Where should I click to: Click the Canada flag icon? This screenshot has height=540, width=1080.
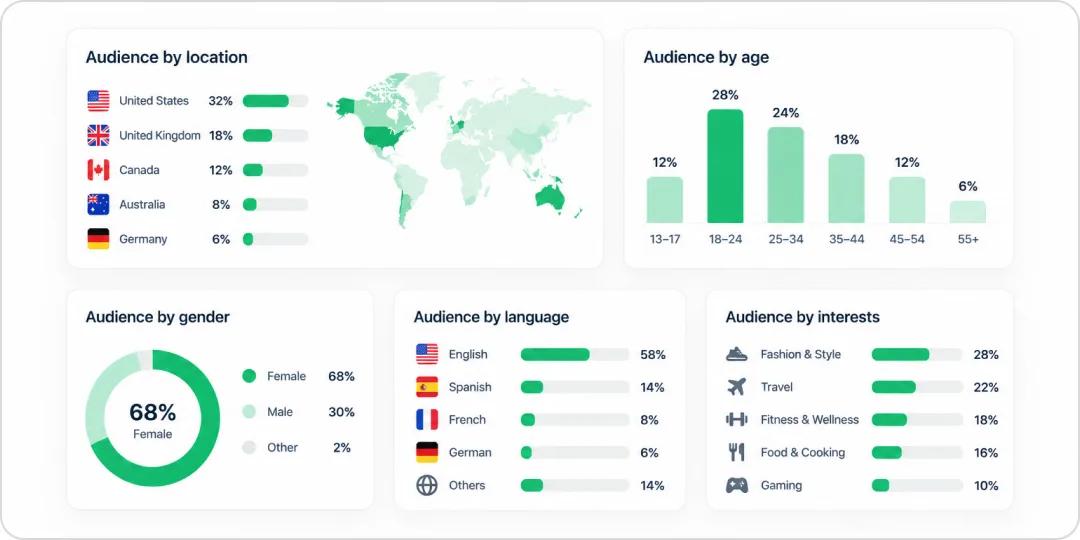coord(98,169)
